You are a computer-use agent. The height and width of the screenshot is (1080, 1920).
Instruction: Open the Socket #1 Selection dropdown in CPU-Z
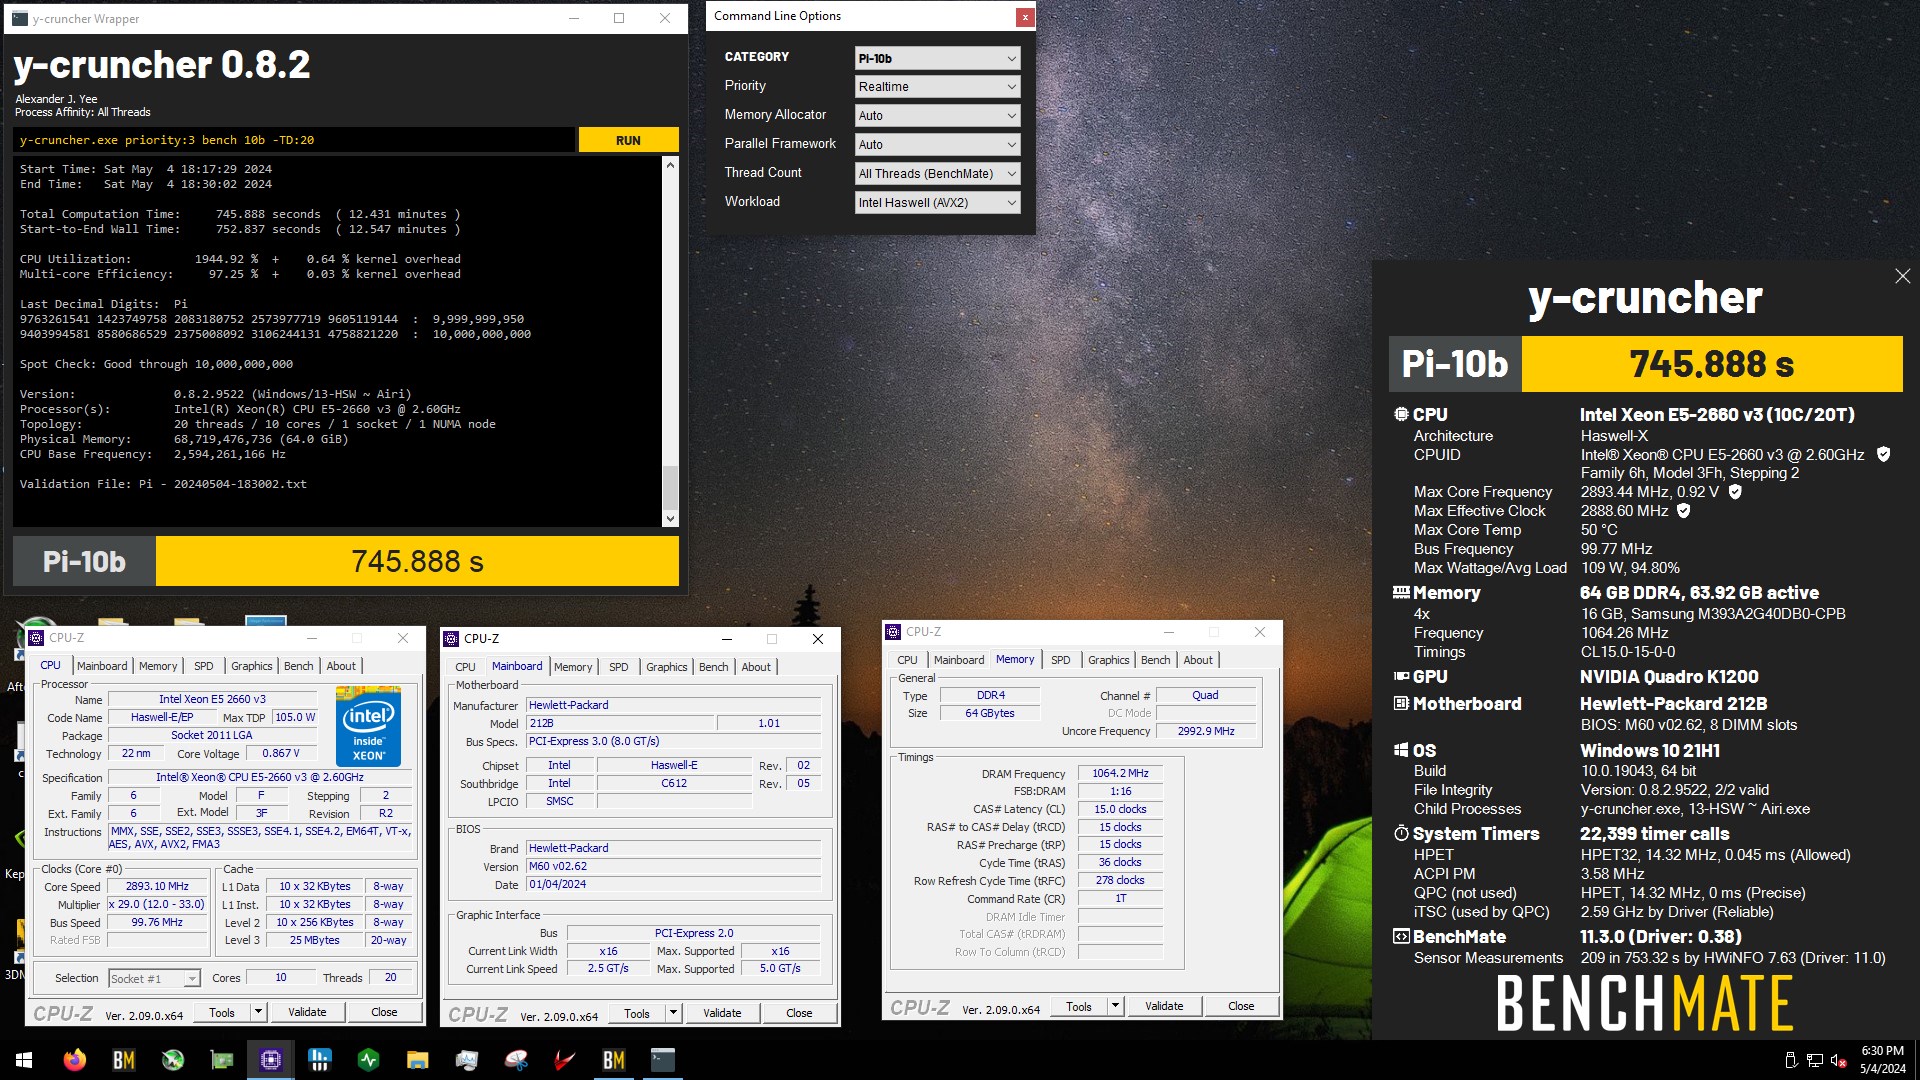(154, 978)
